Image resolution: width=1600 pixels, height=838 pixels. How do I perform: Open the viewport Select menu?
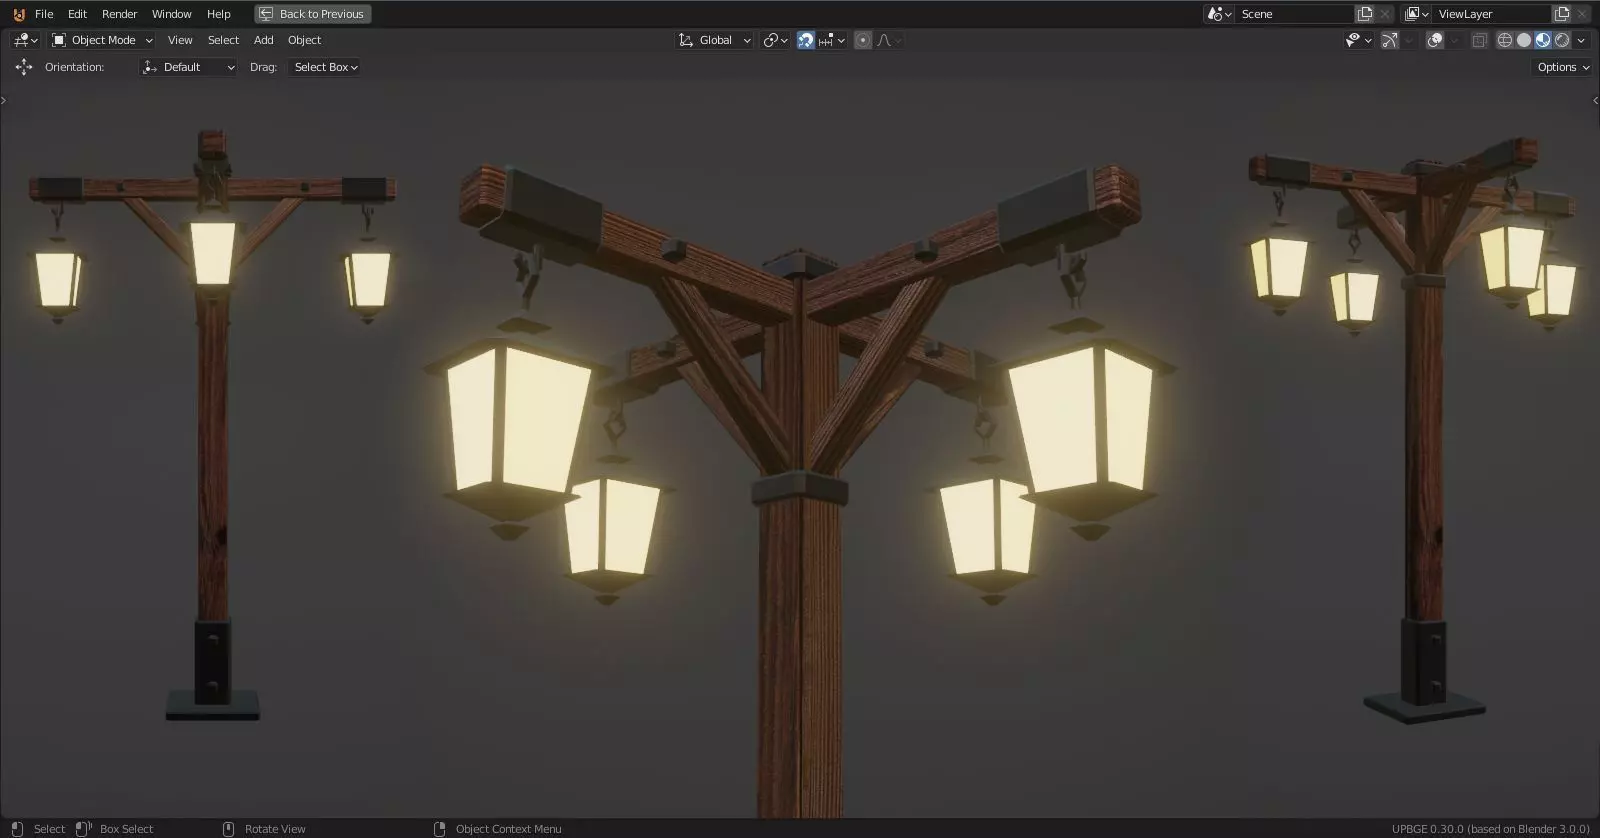coord(223,40)
